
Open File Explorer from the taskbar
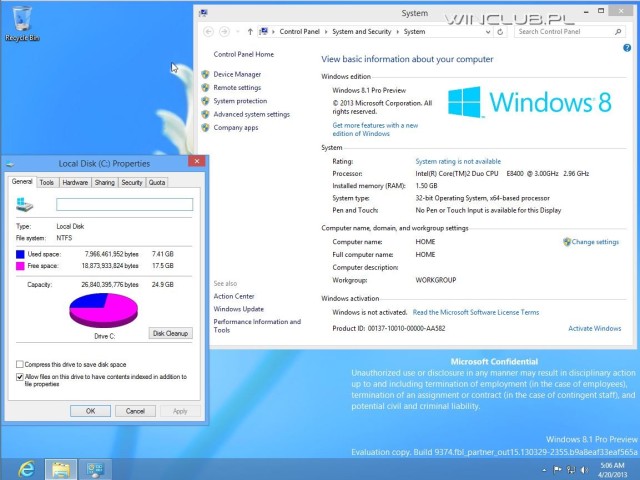[61, 468]
